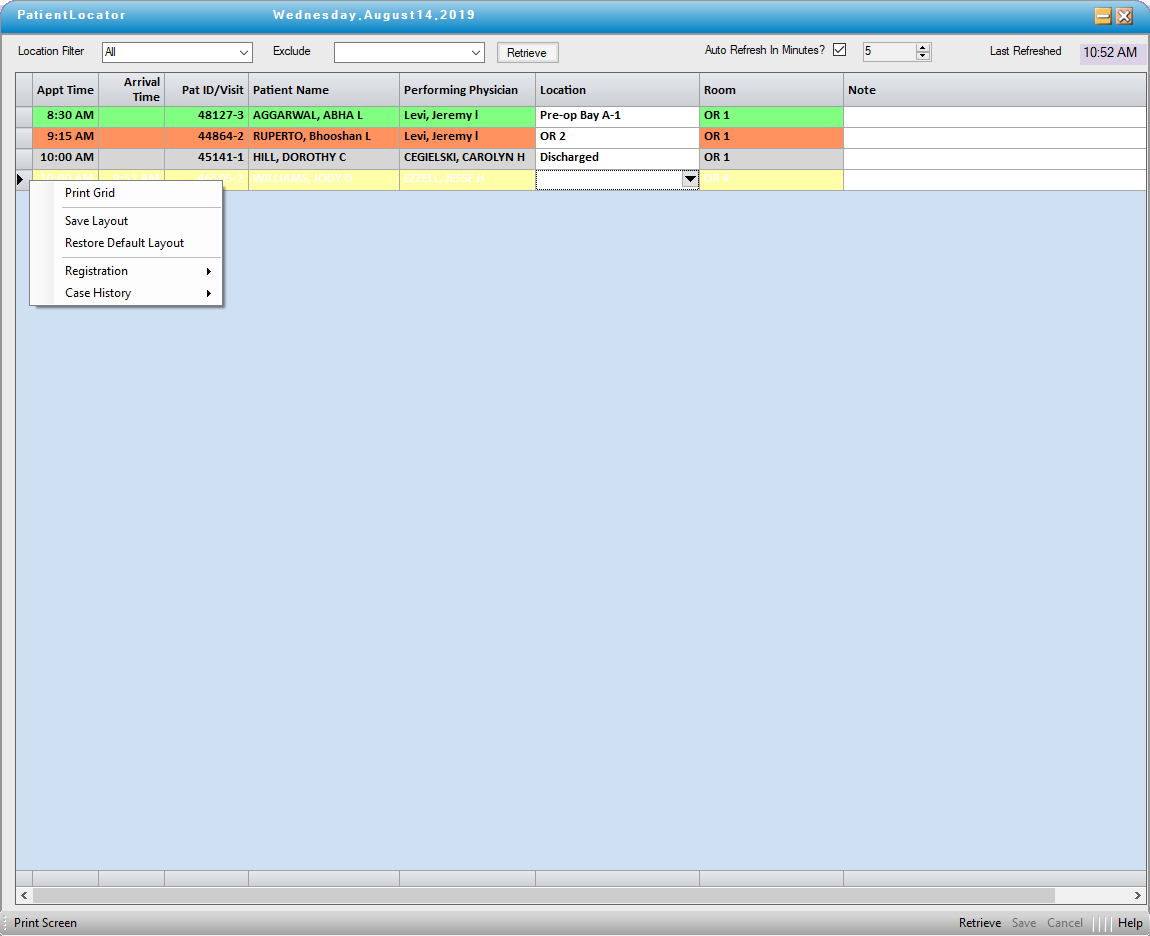Image resolution: width=1150 pixels, height=936 pixels.
Task: Select the row for AGGARWAL, ABHA L
Action: point(307,116)
